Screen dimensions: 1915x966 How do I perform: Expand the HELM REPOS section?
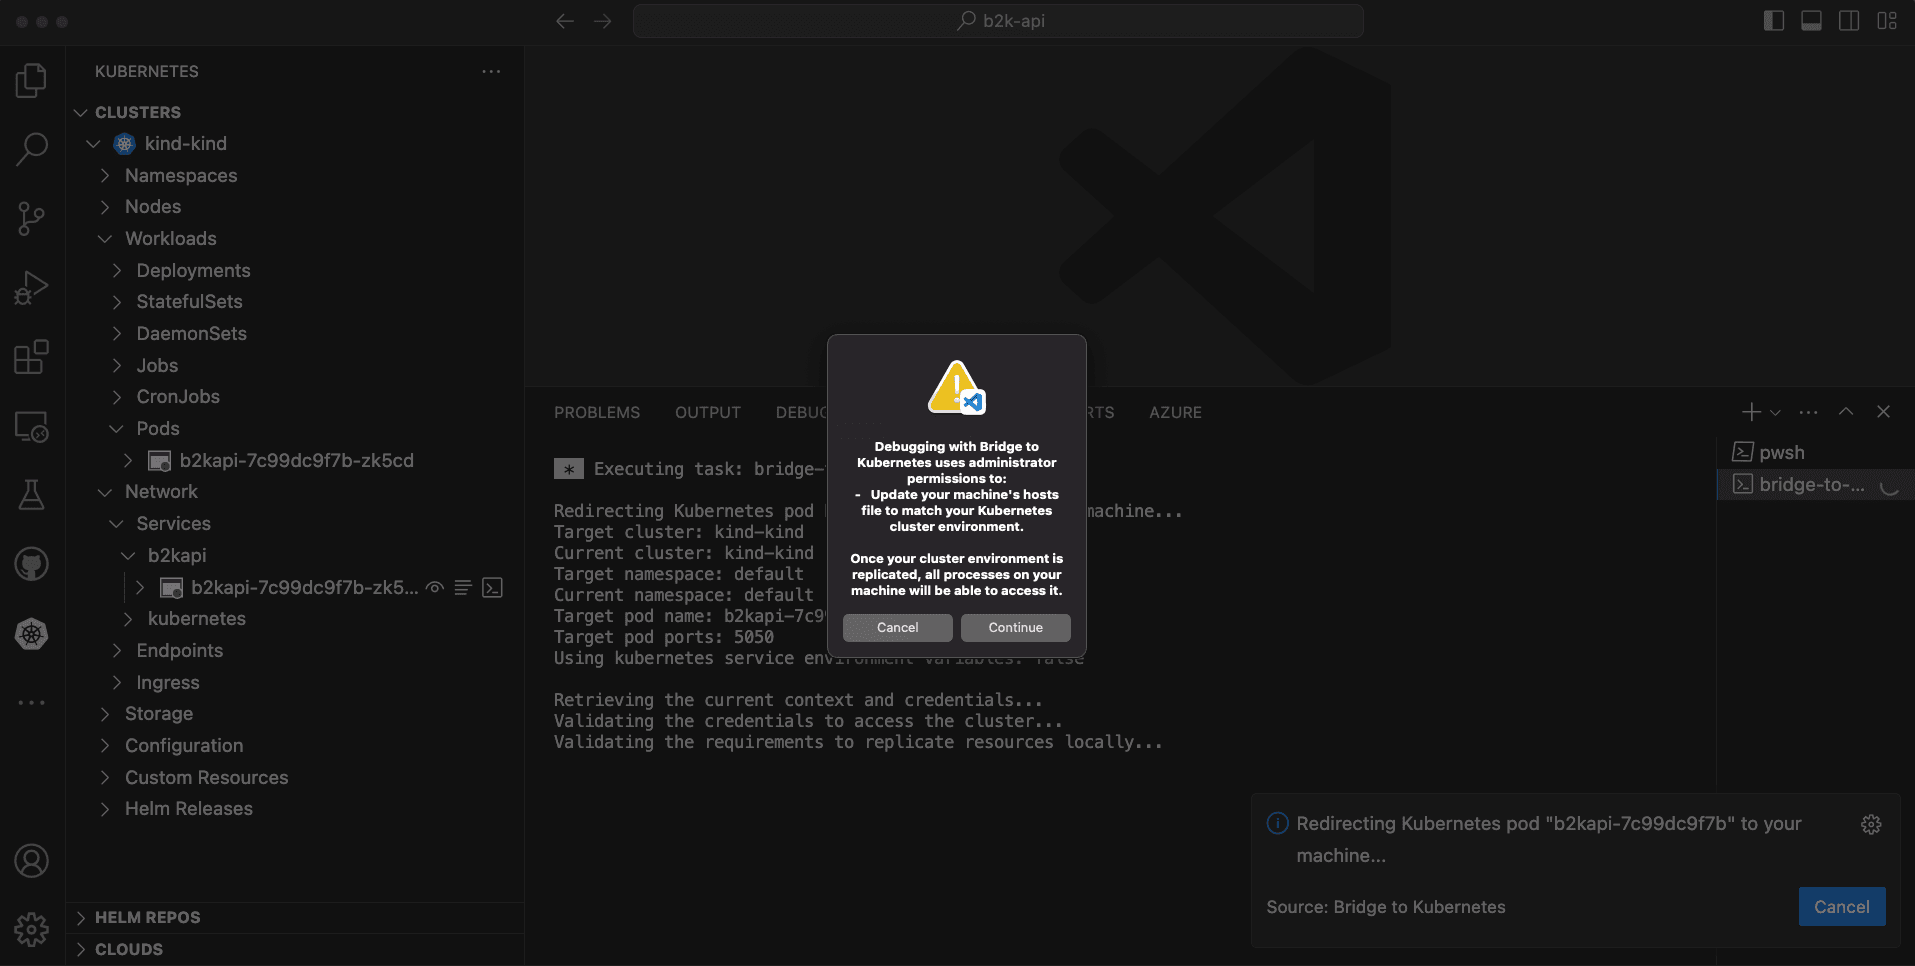[x=147, y=917]
